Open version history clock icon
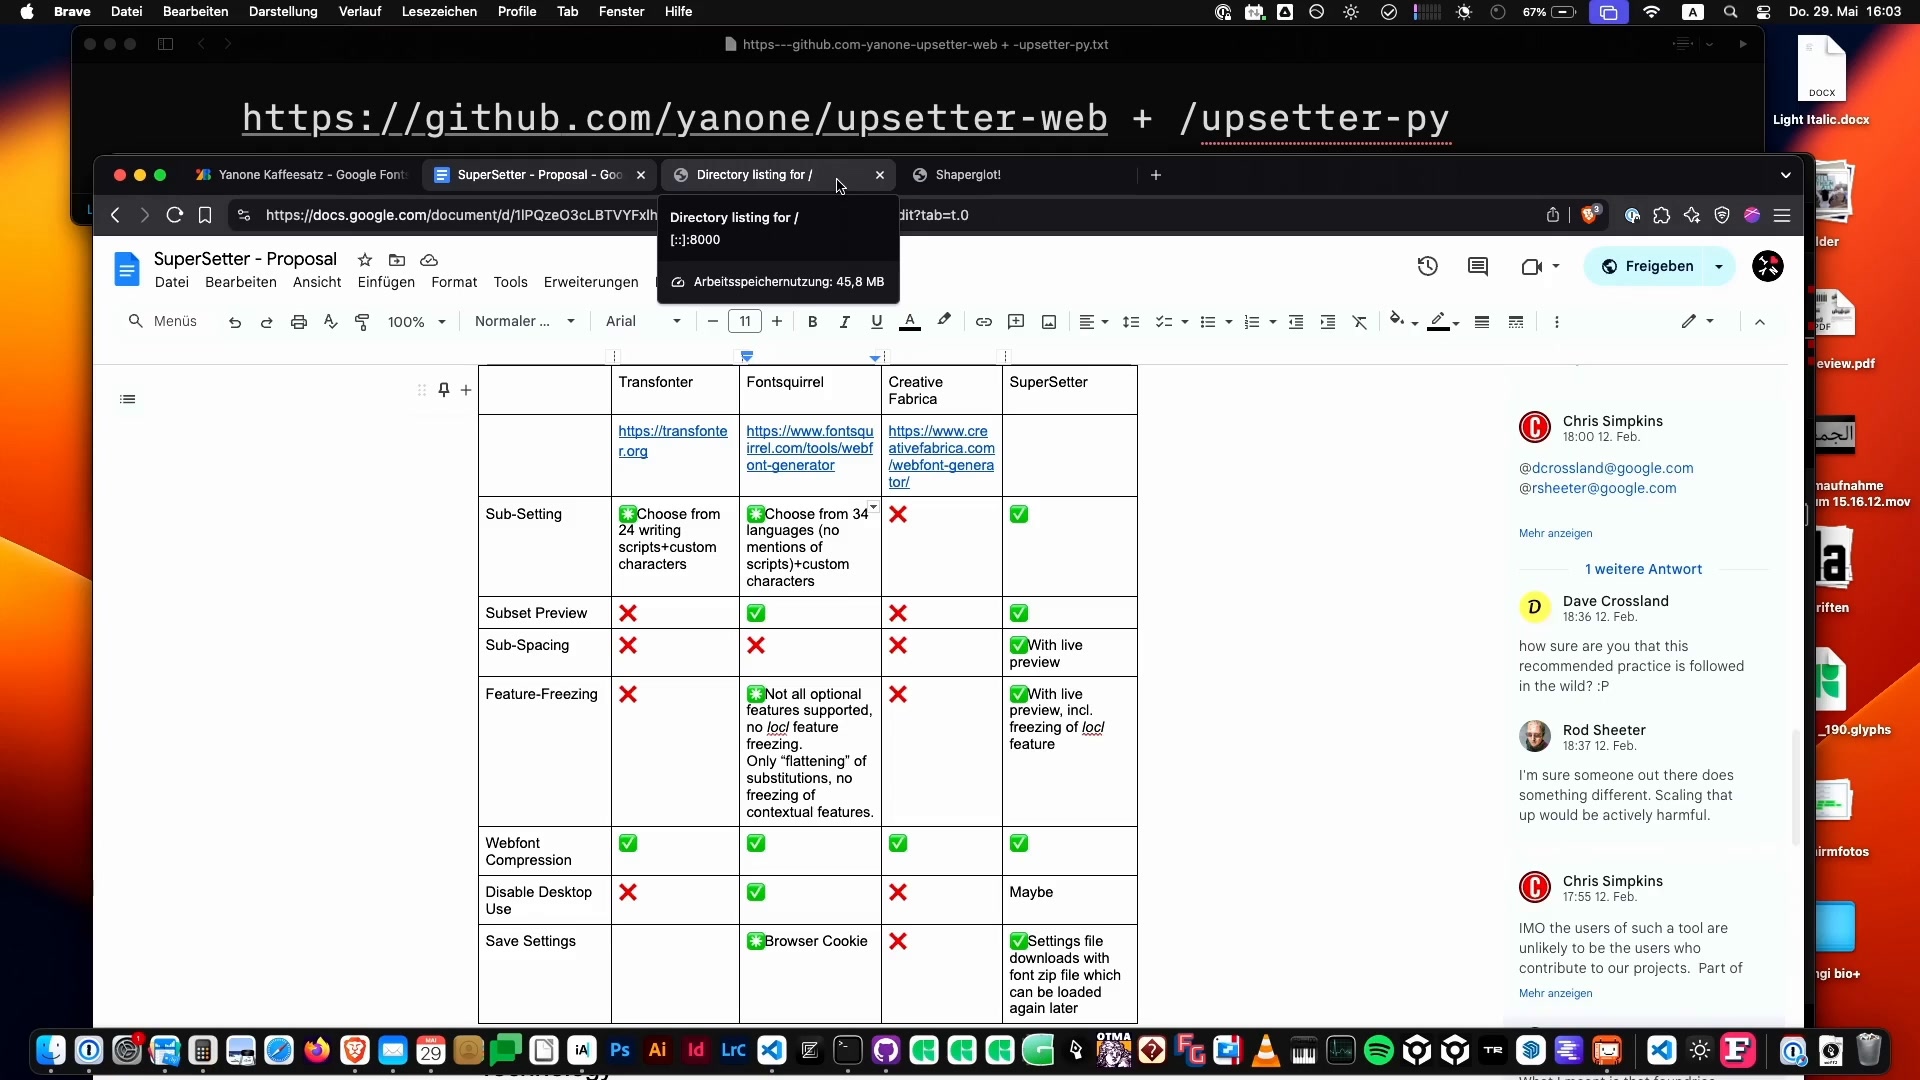Image resolution: width=1920 pixels, height=1080 pixels. tap(1428, 266)
